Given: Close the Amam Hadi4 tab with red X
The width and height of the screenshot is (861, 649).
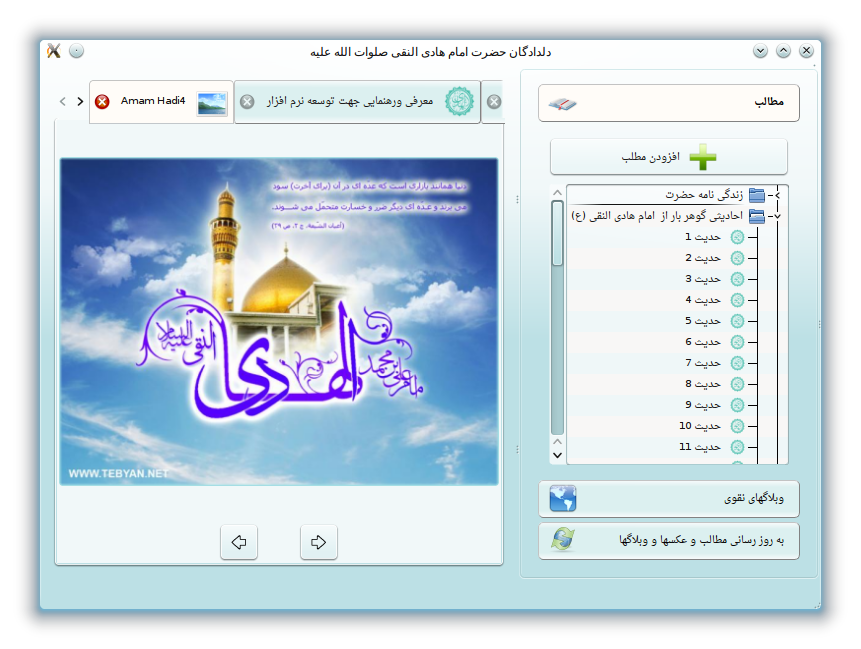Looking at the screenshot, I should (x=102, y=102).
